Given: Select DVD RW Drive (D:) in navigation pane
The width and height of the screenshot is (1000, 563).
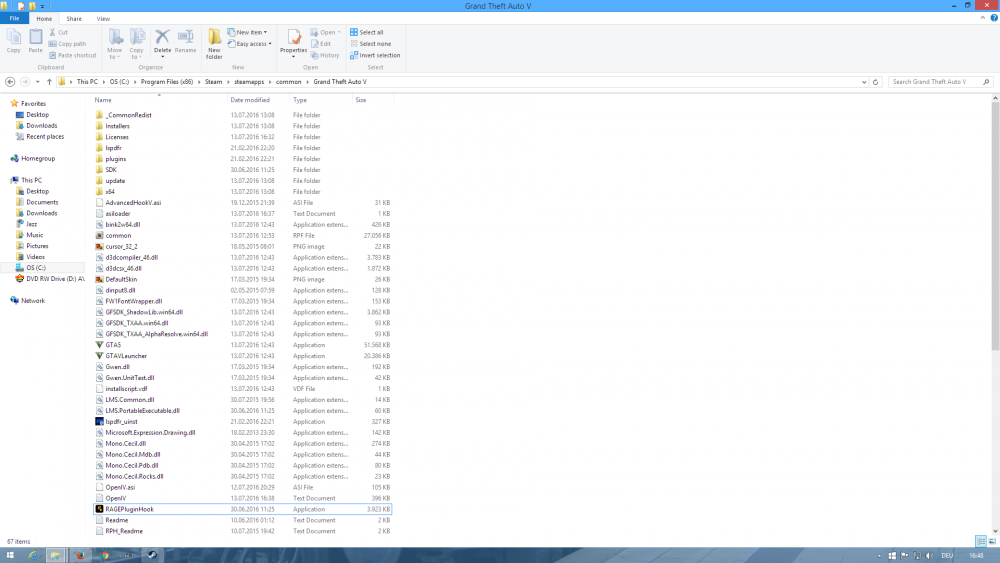Looking at the screenshot, I should point(50,279).
